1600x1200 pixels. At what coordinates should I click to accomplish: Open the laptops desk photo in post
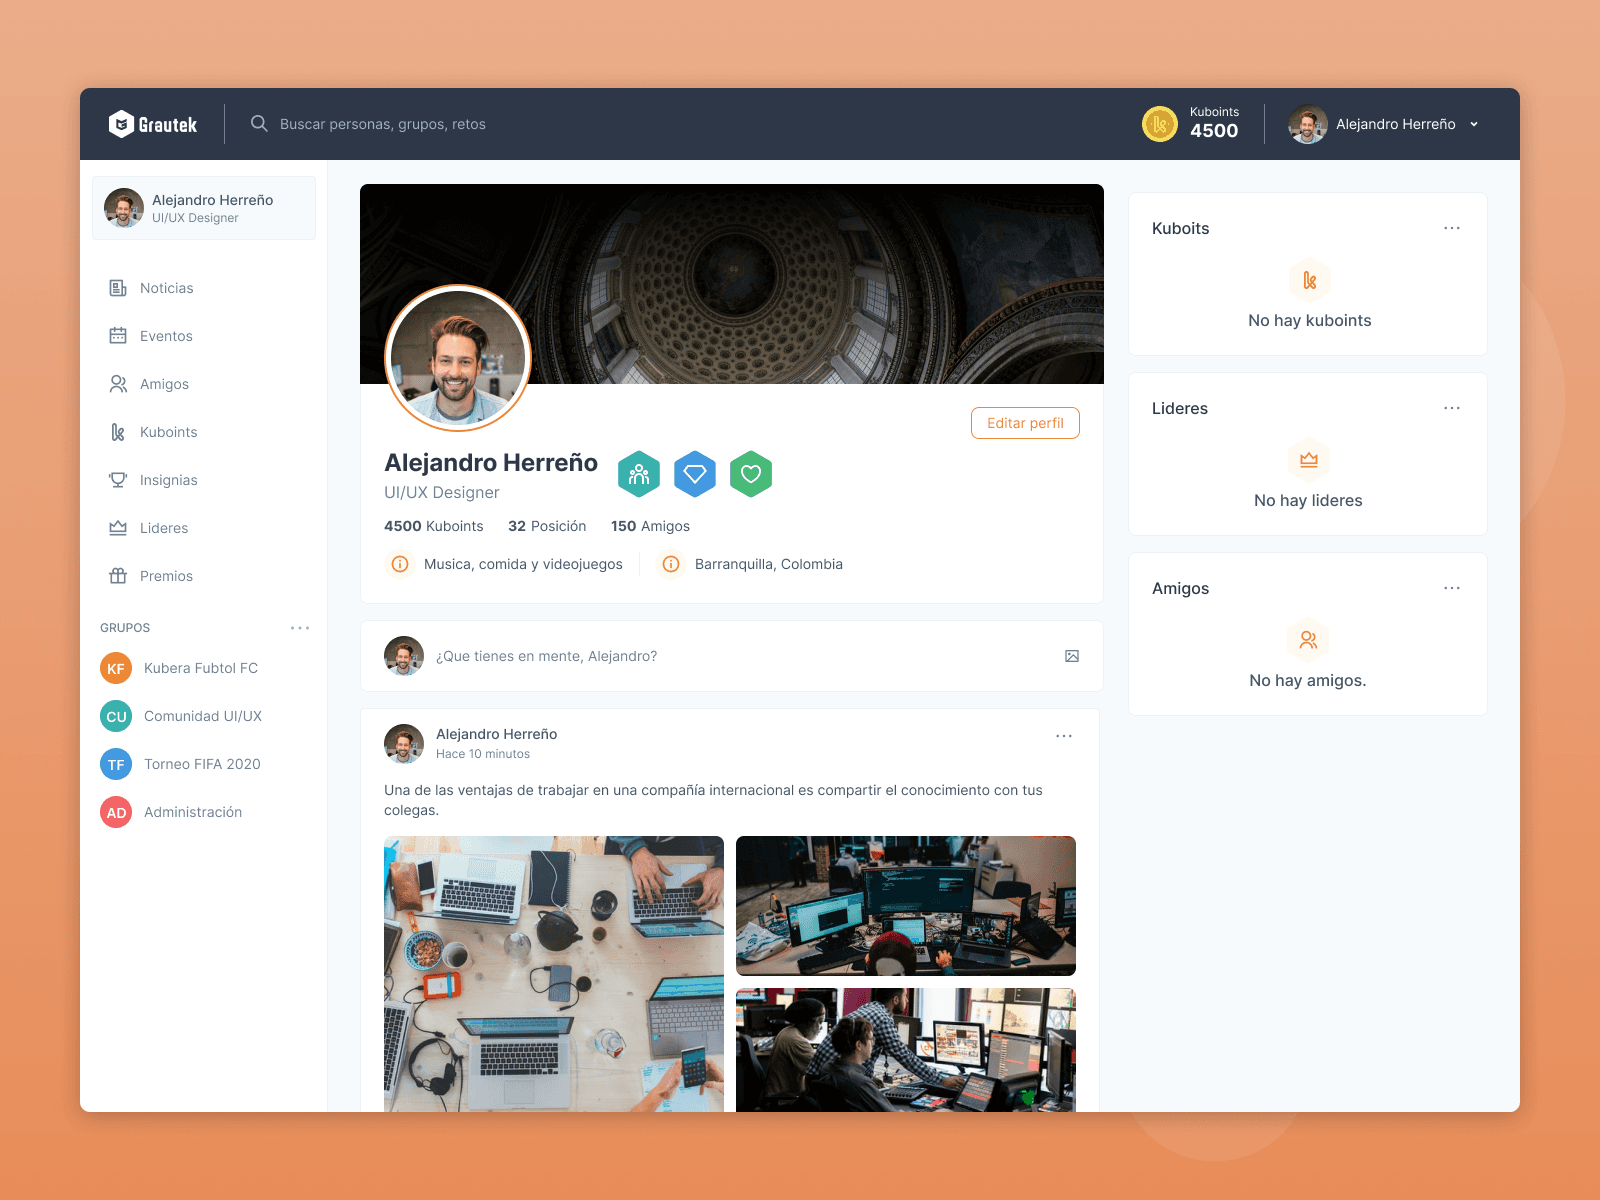pos(554,974)
